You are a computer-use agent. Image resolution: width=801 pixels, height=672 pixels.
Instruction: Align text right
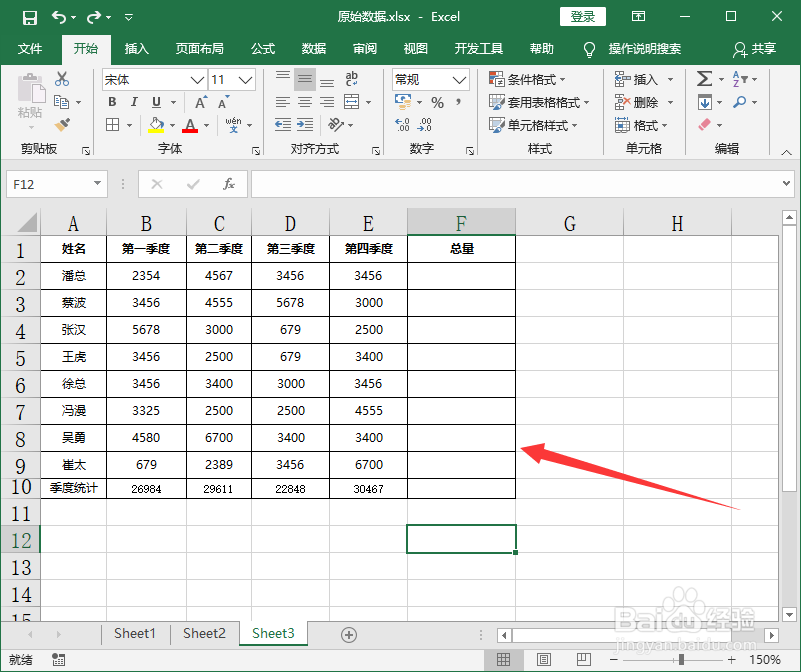point(327,102)
